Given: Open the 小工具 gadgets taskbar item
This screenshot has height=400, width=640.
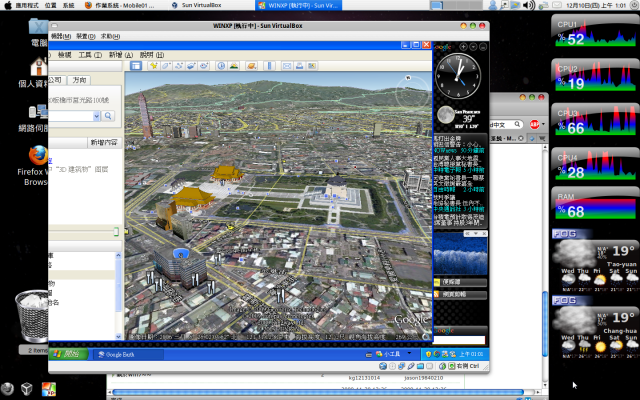Looking at the screenshot, I should [x=388, y=354].
